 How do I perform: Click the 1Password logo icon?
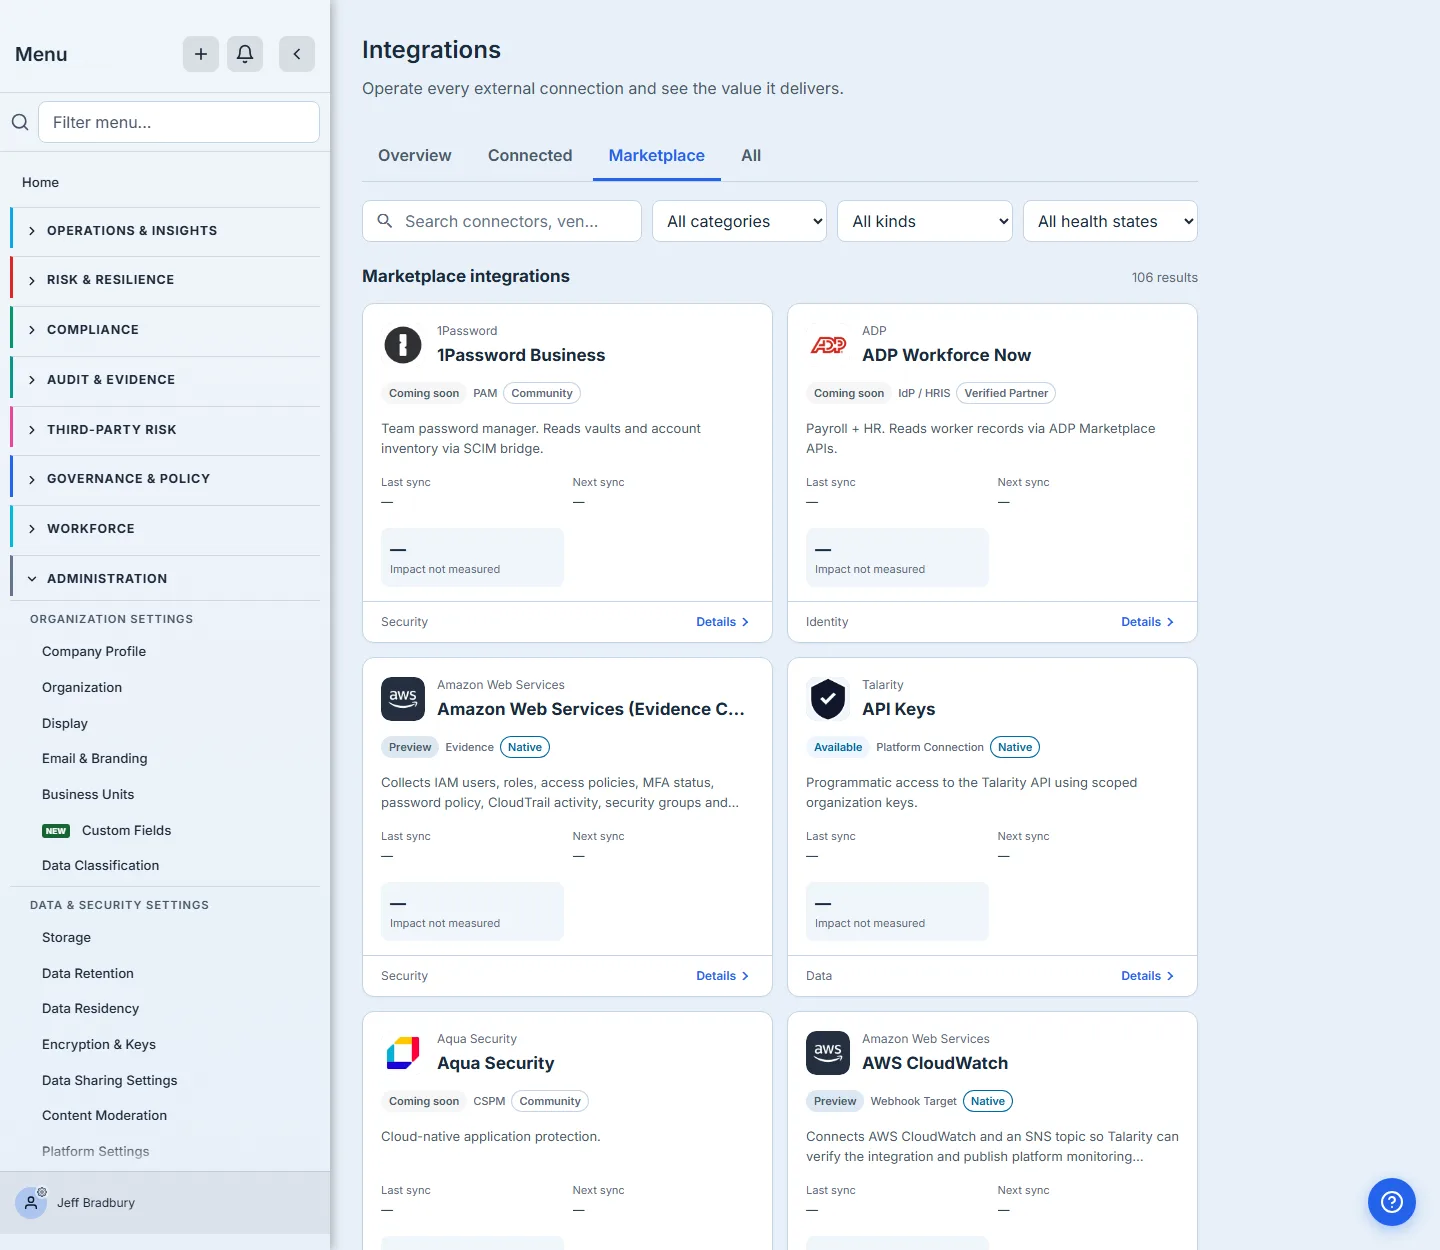[403, 345]
